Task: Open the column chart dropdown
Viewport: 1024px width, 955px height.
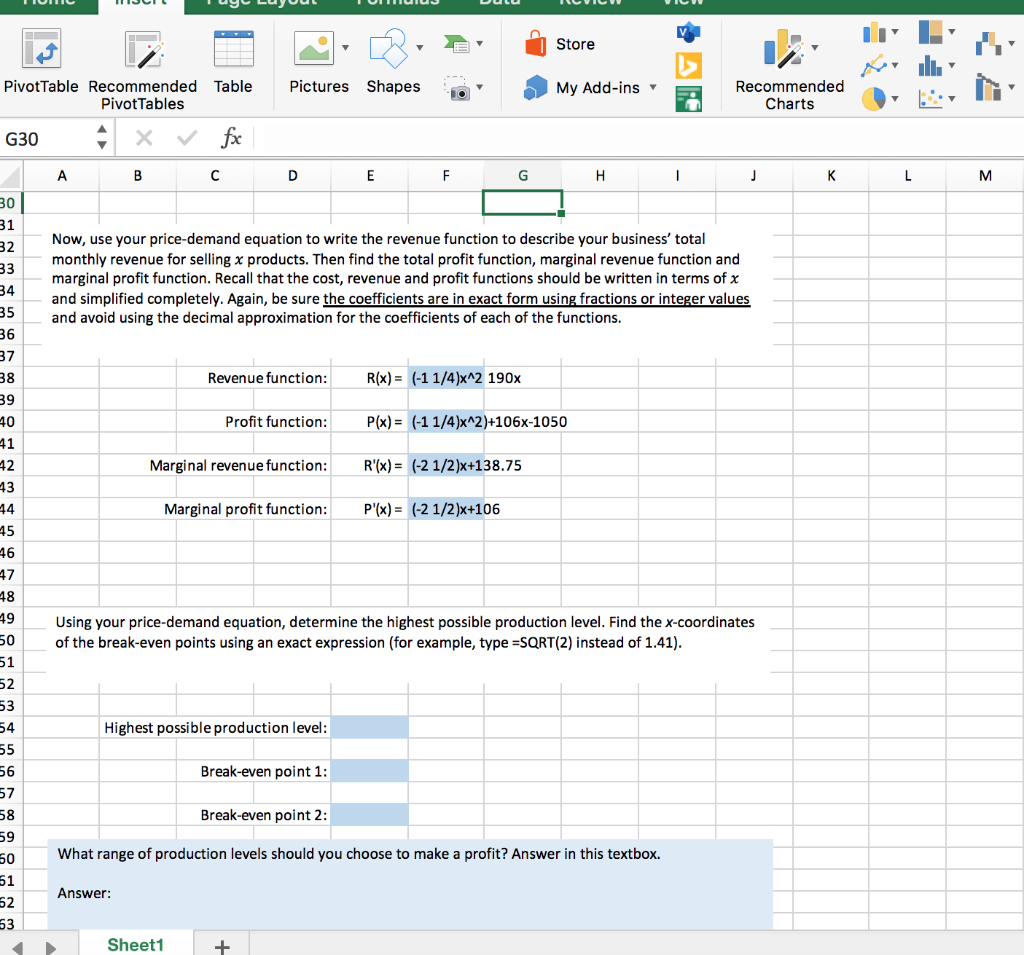Action: tap(895, 31)
